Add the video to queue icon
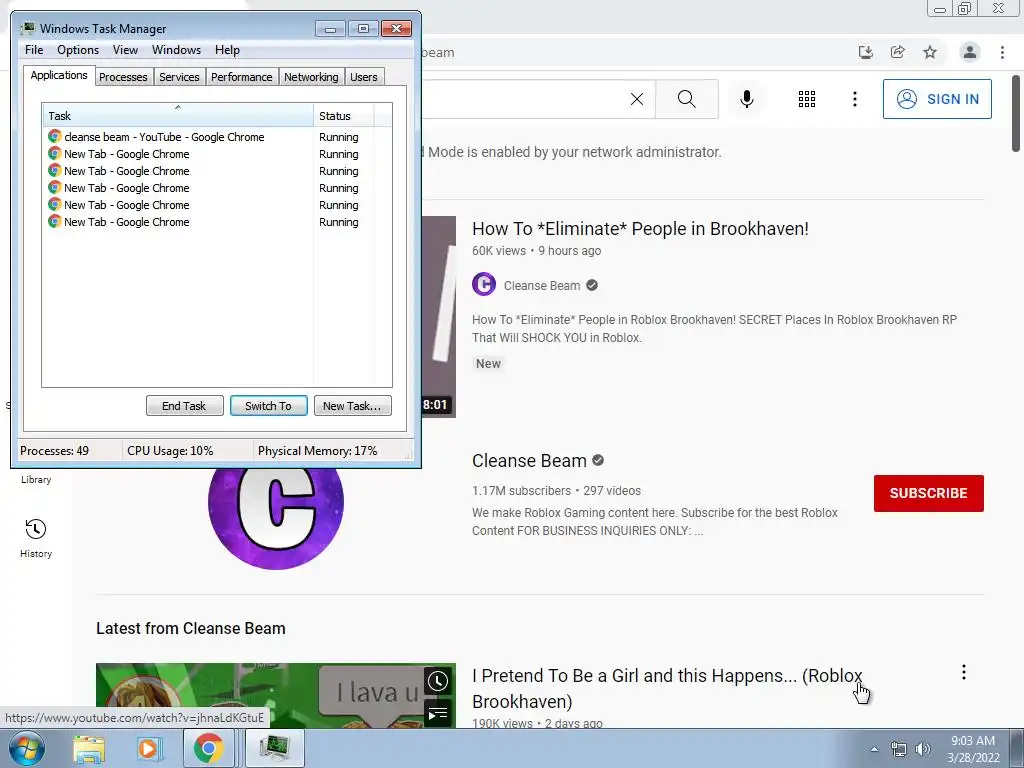This screenshot has height=768, width=1024. tap(438, 714)
